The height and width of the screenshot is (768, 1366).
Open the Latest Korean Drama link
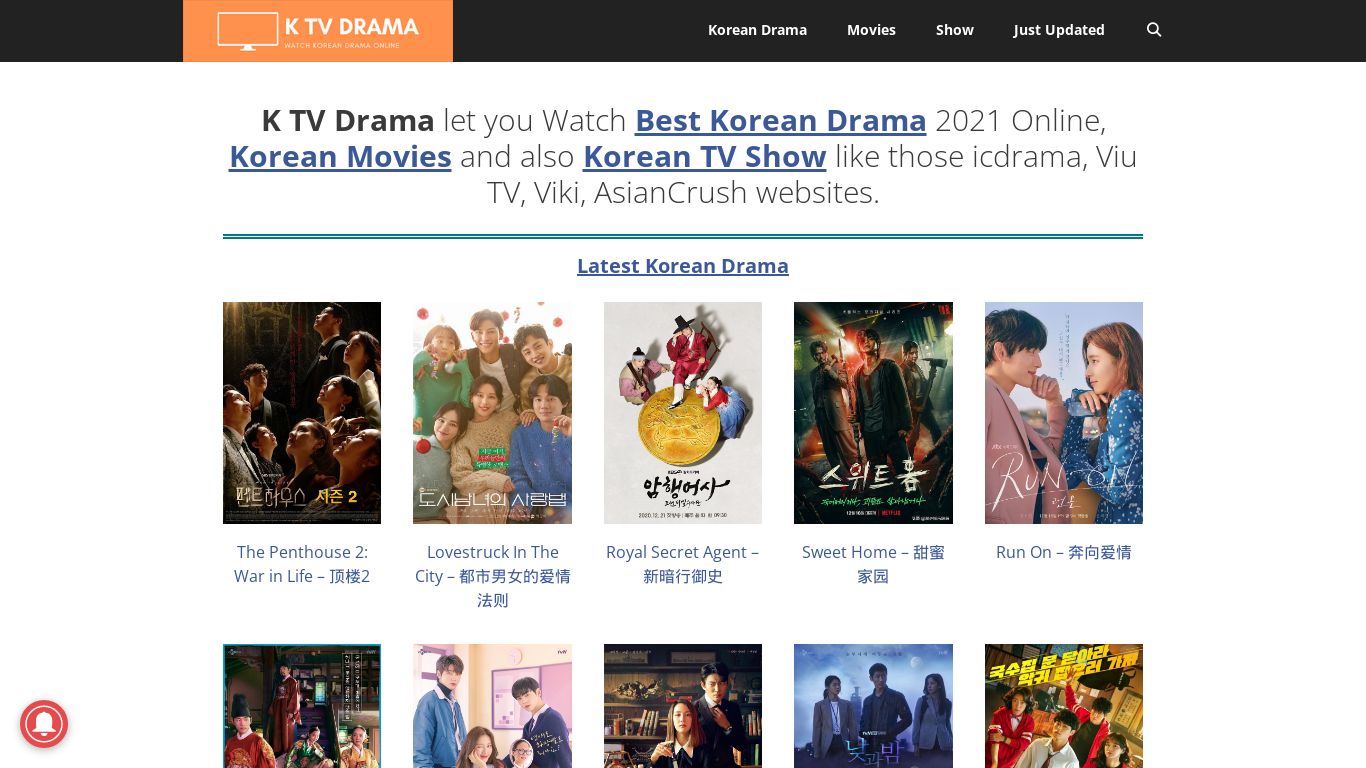(683, 266)
